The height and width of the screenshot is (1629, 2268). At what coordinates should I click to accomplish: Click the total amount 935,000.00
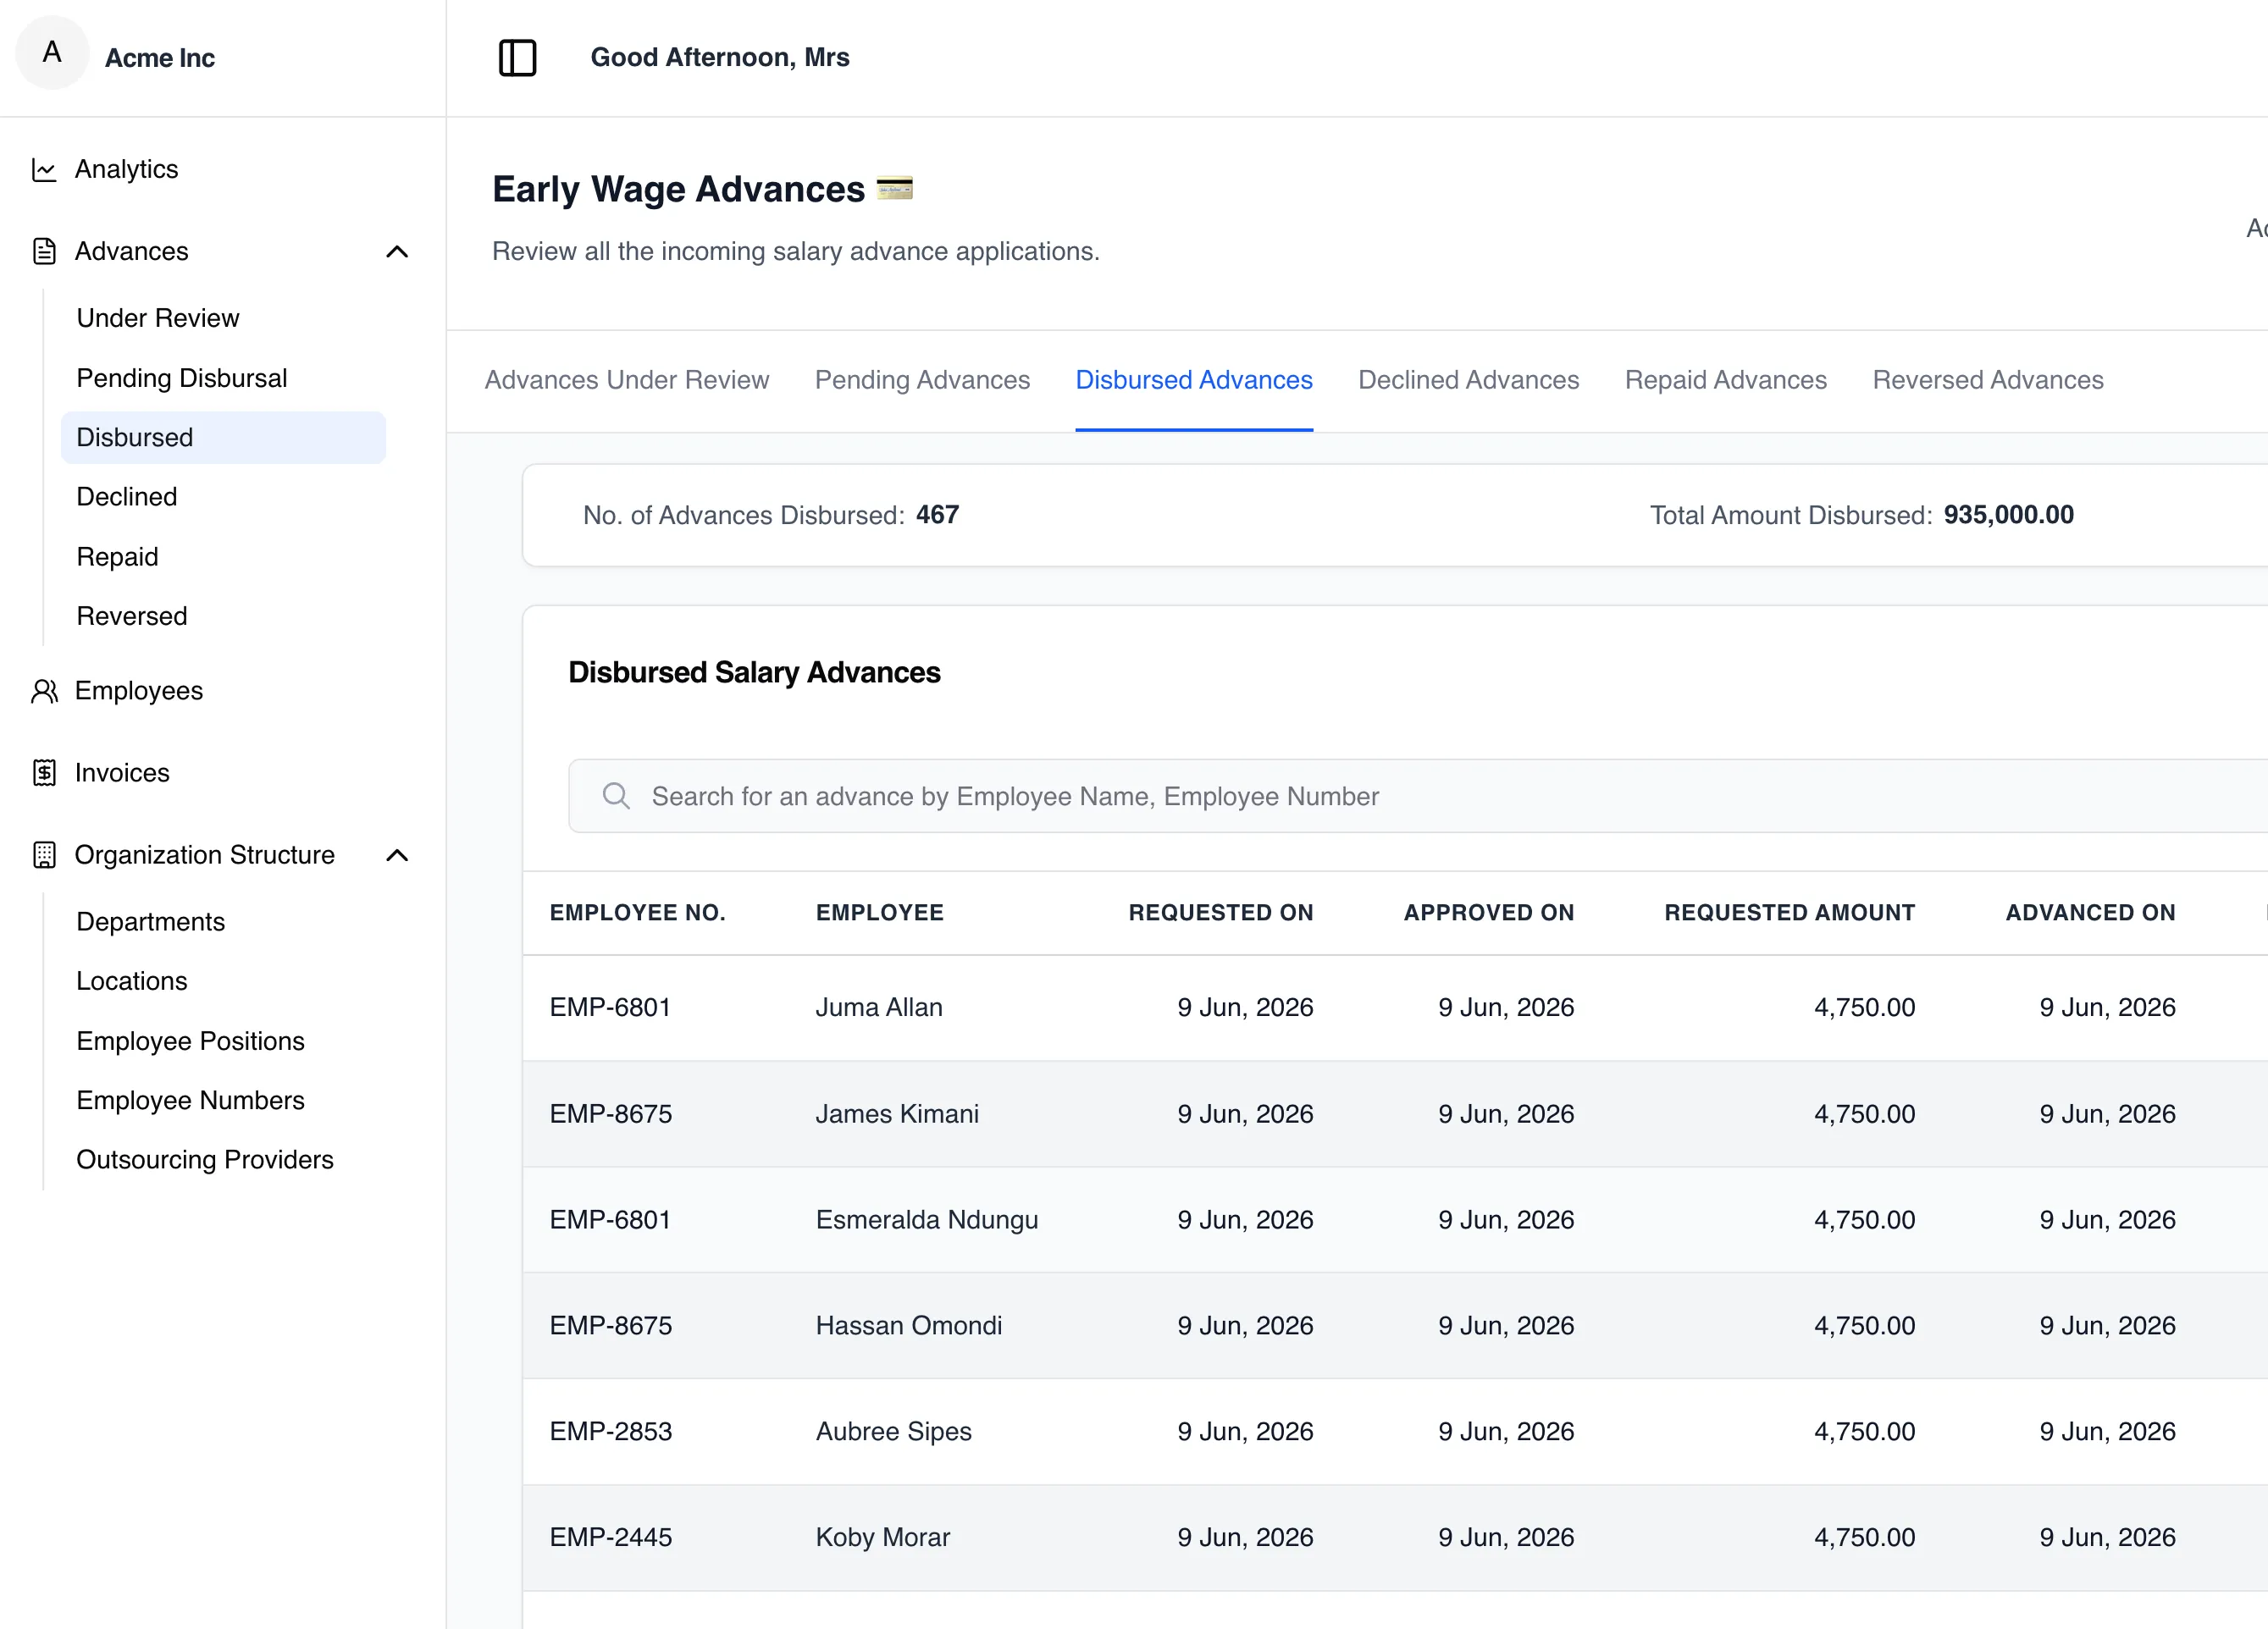(2009, 515)
